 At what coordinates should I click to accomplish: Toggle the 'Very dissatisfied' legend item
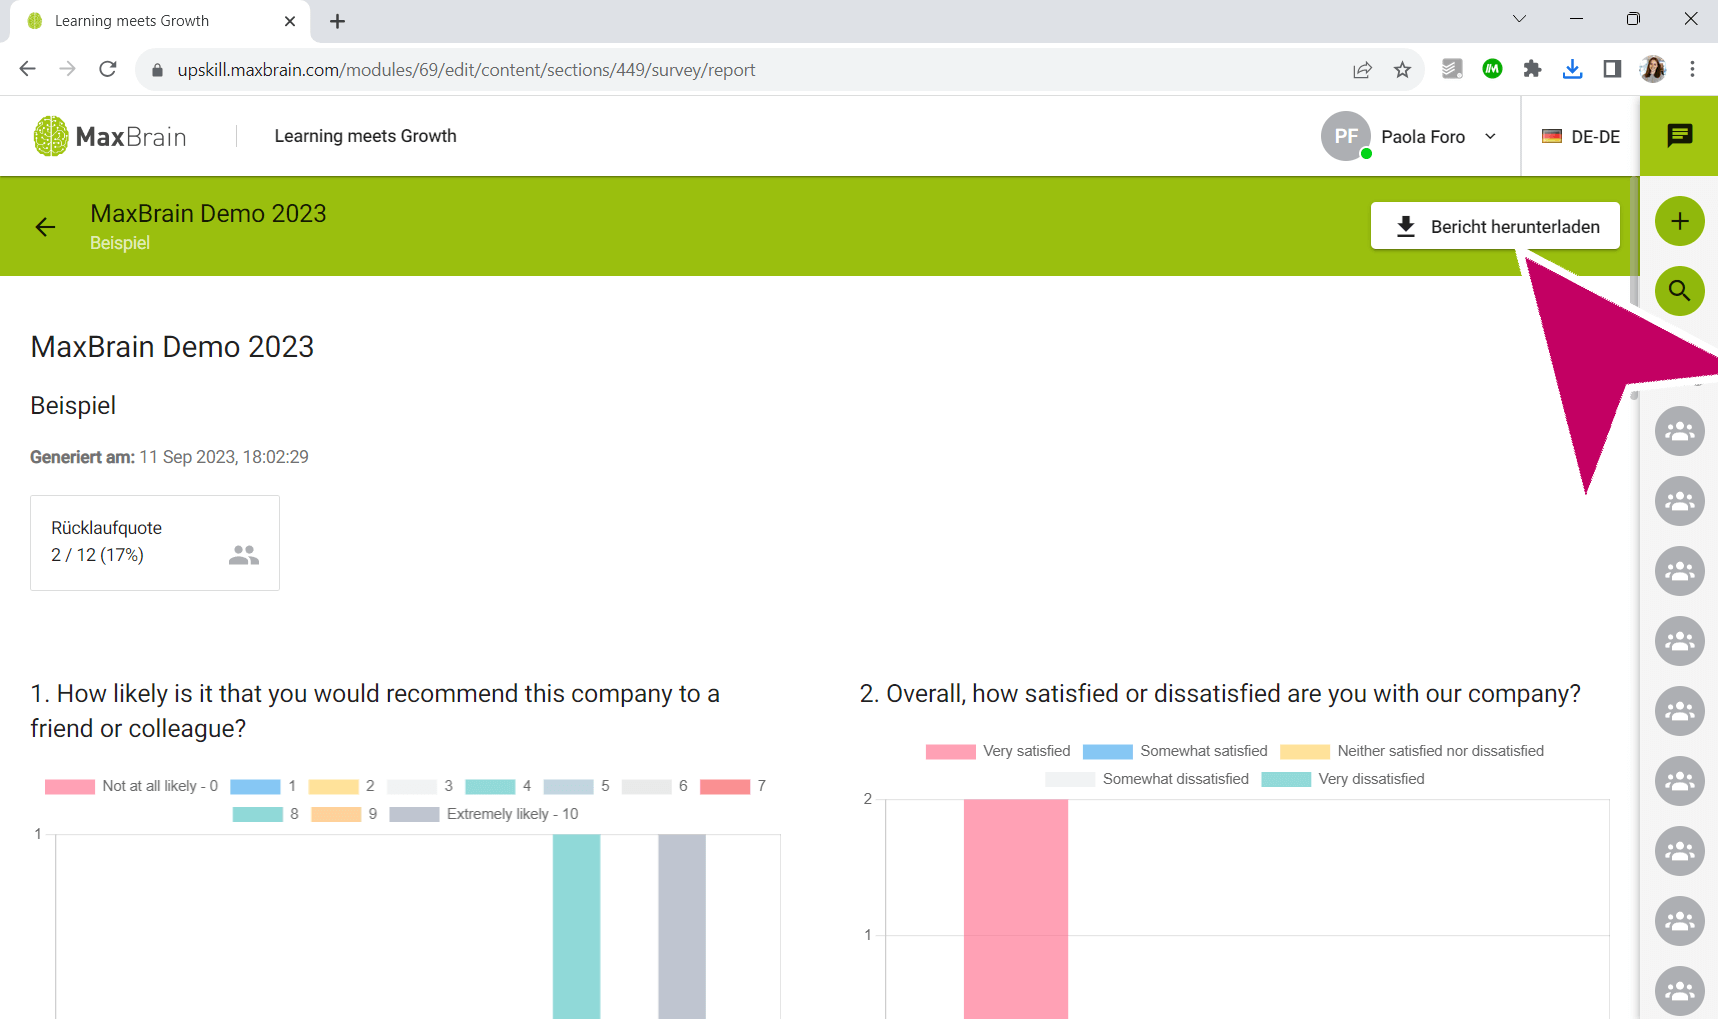pos(1343,779)
